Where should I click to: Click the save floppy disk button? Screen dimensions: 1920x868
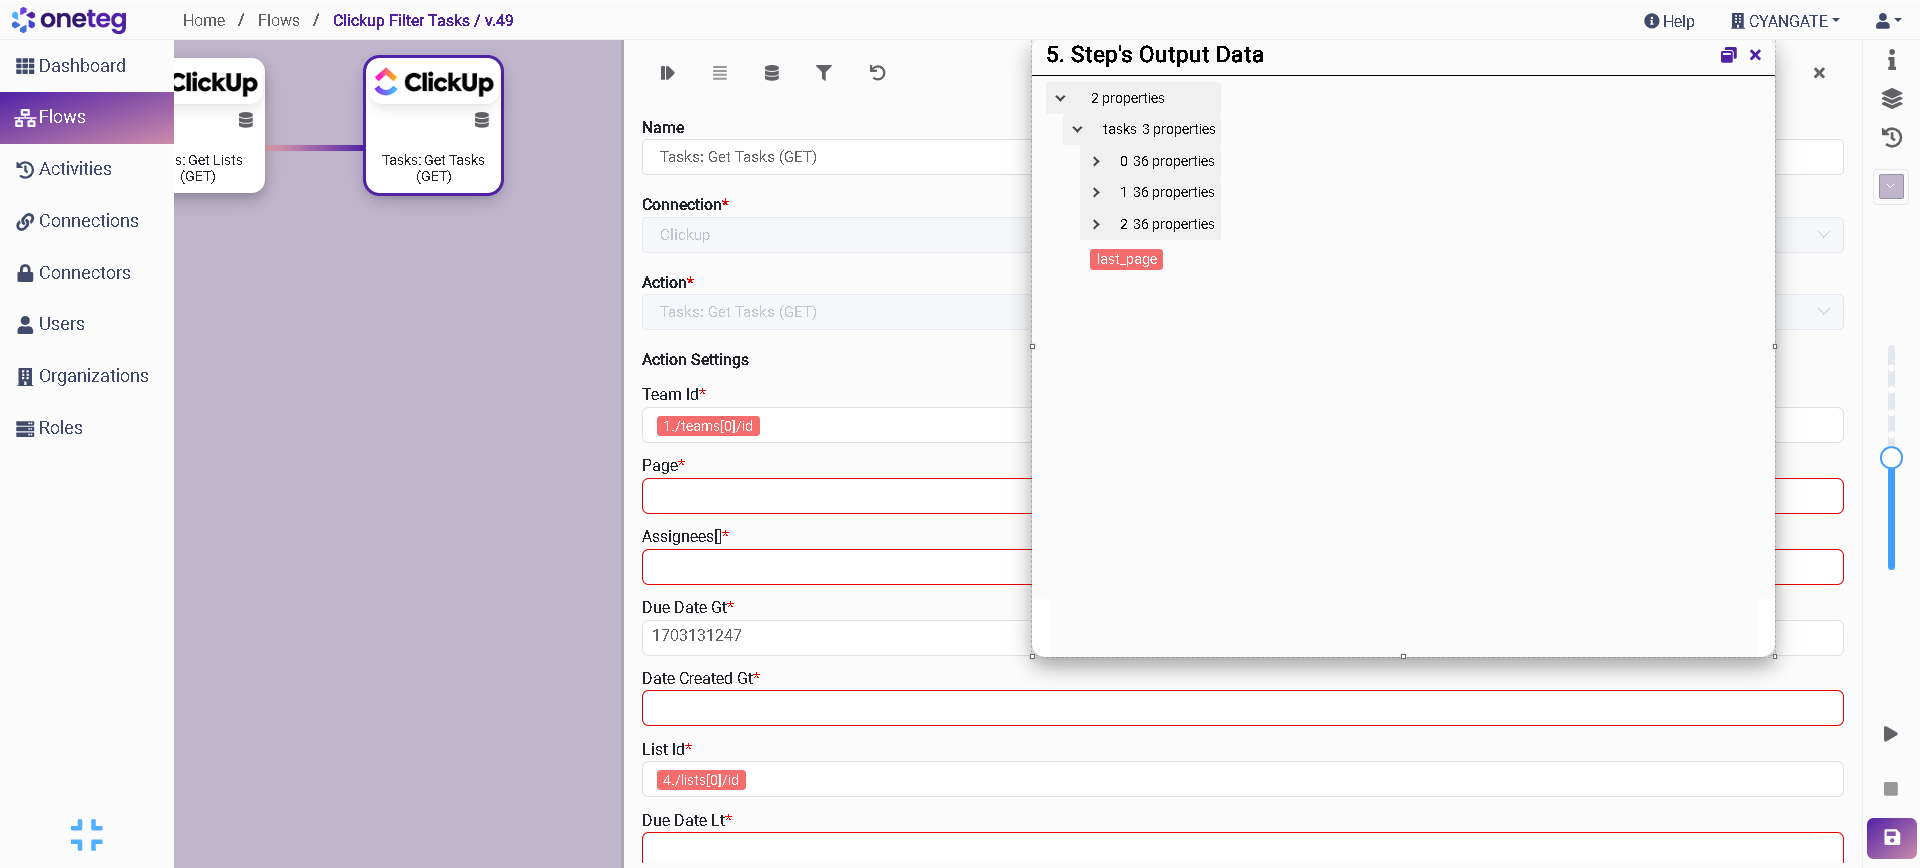click(x=1891, y=838)
